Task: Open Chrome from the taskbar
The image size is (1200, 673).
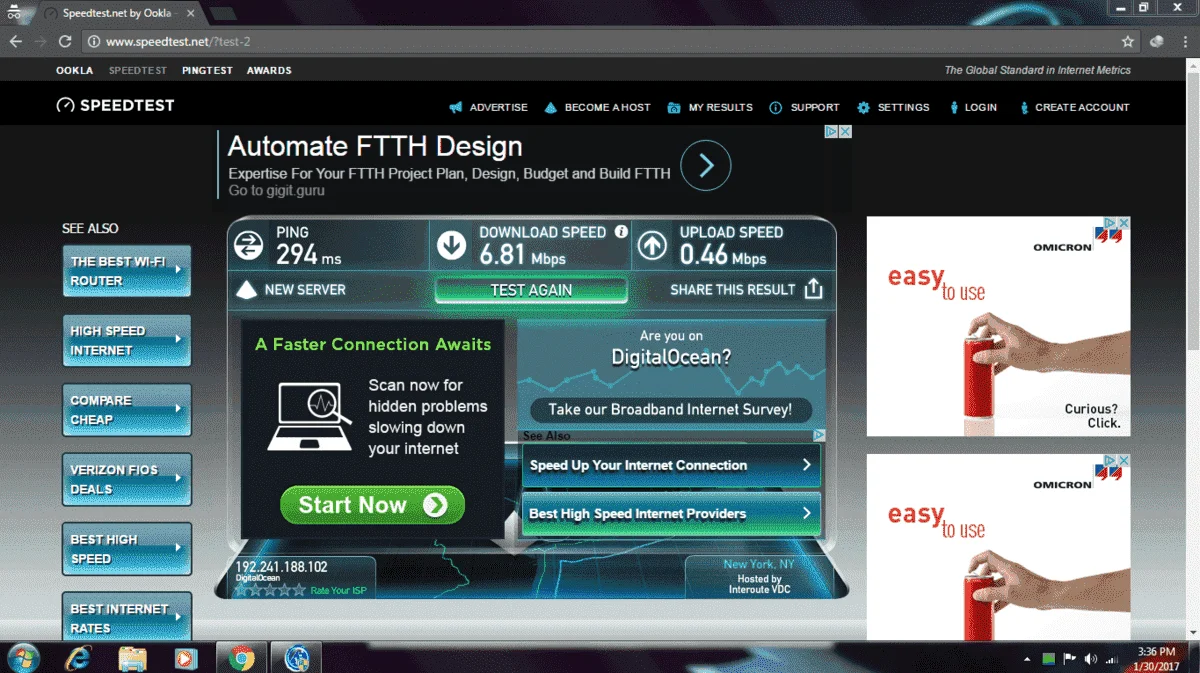Action: pyautogui.click(x=241, y=658)
